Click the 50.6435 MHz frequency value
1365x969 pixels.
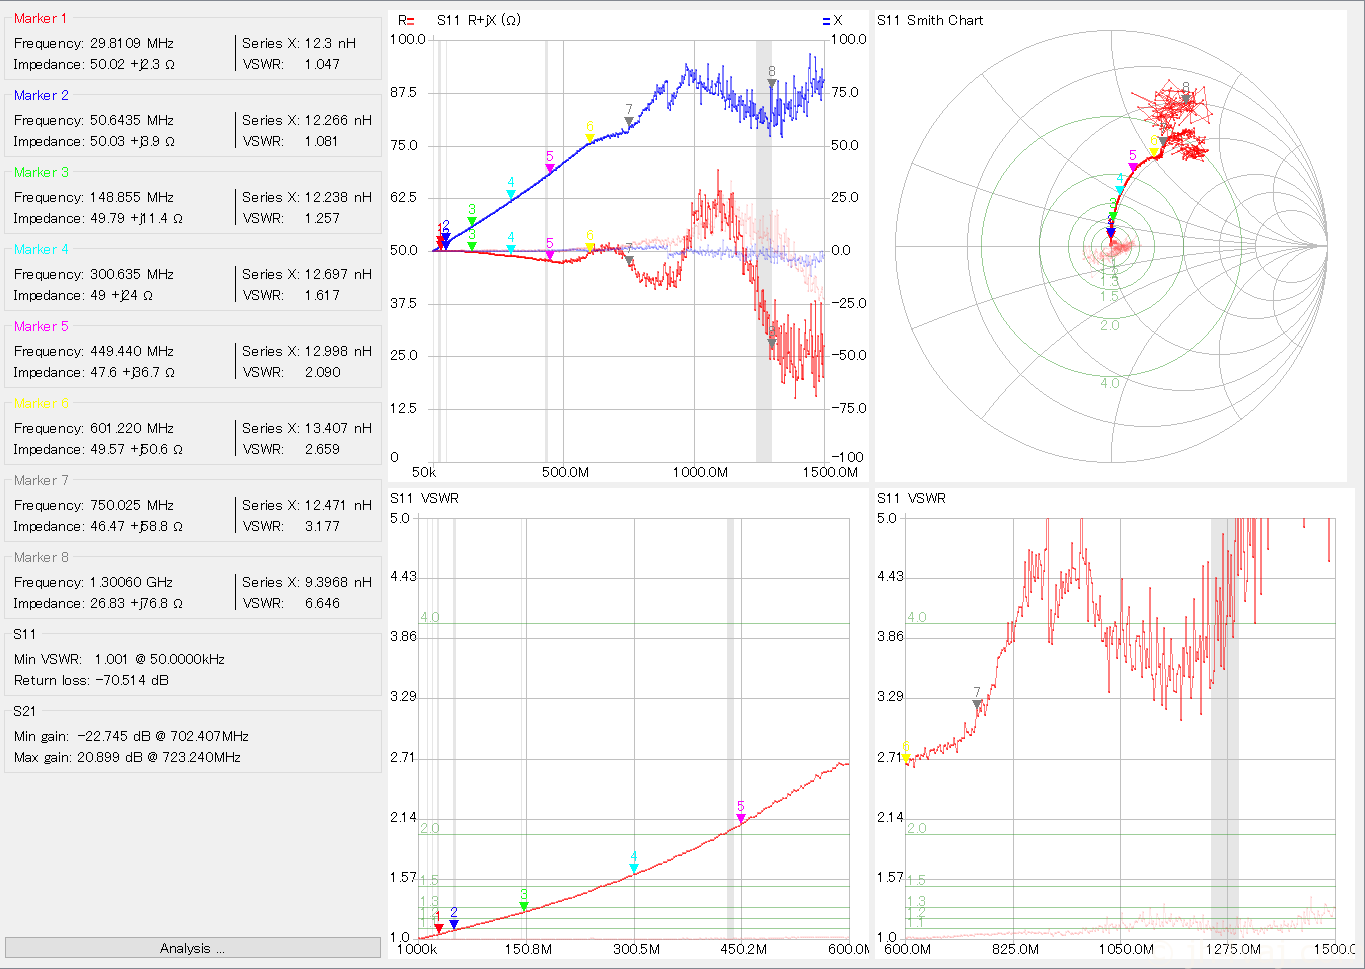(x=132, y=120)
